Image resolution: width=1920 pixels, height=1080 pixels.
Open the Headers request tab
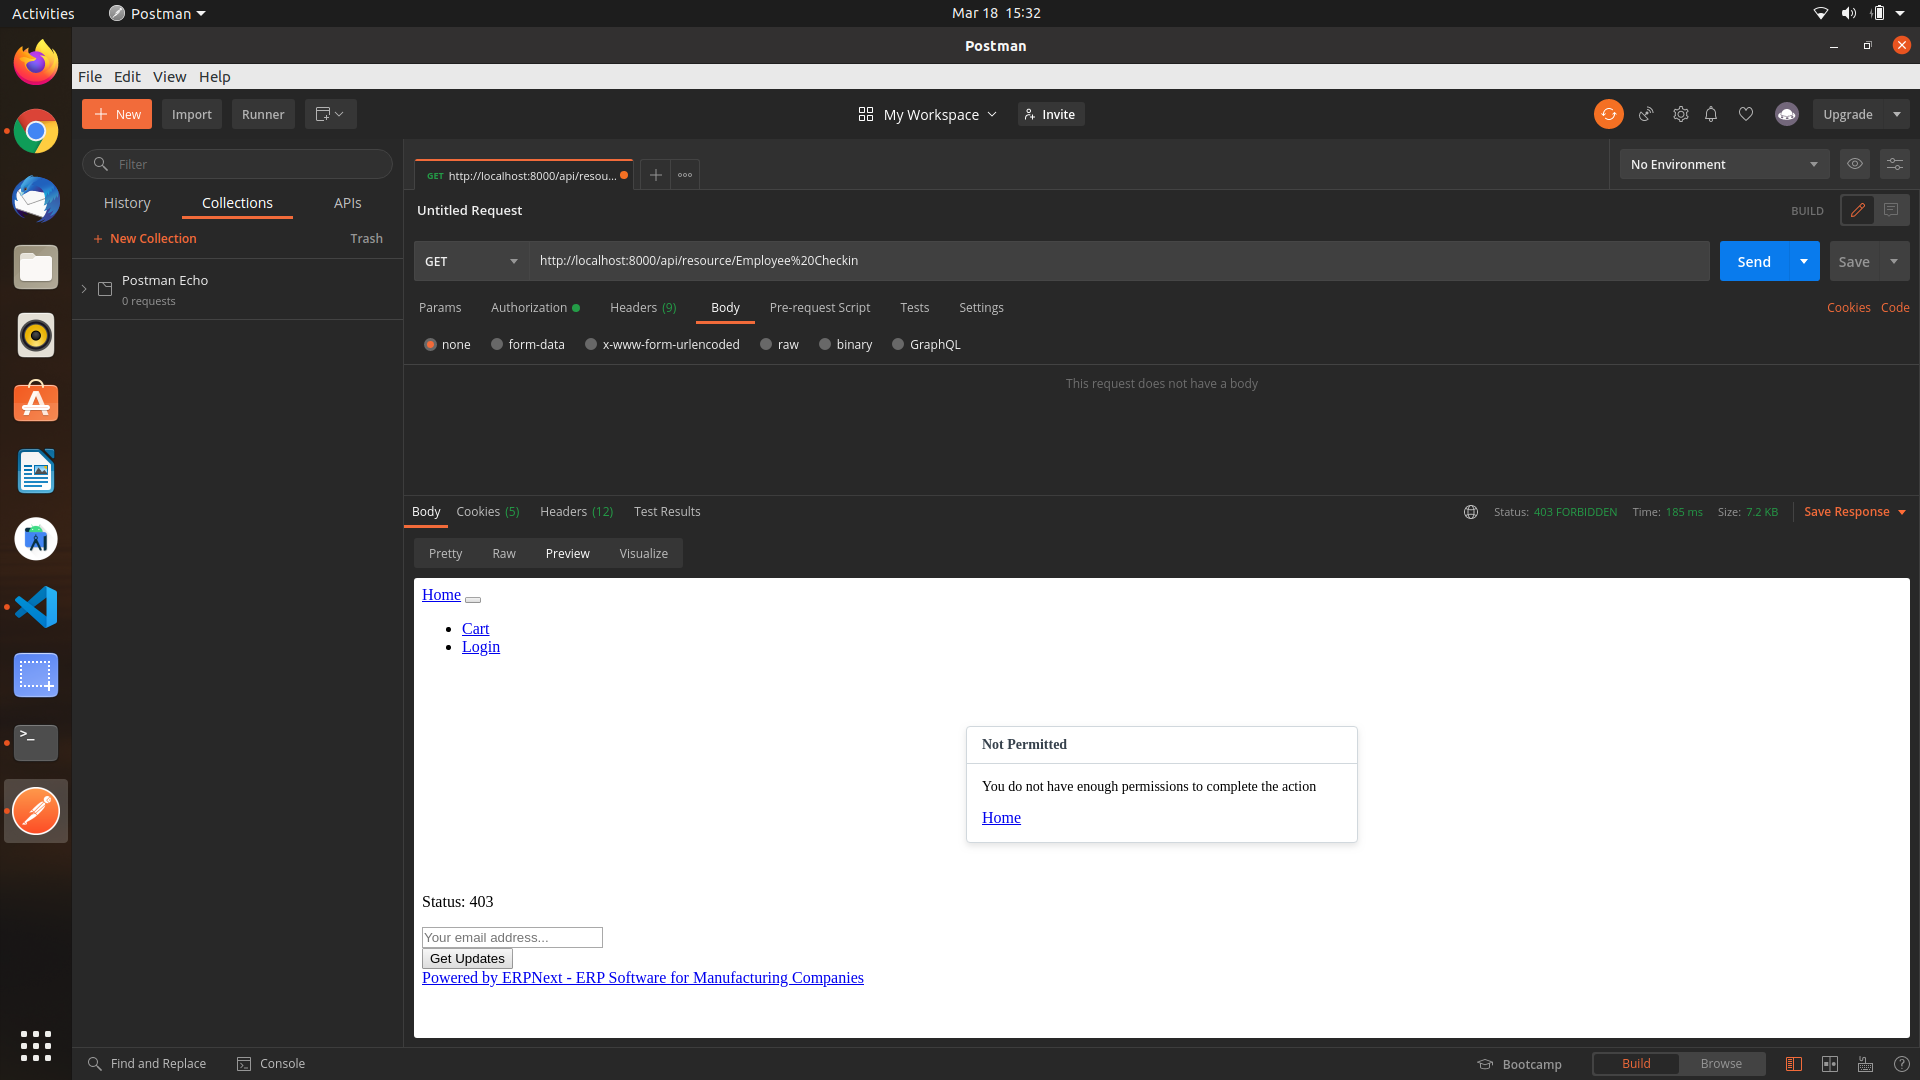click(x=643, y=308)
